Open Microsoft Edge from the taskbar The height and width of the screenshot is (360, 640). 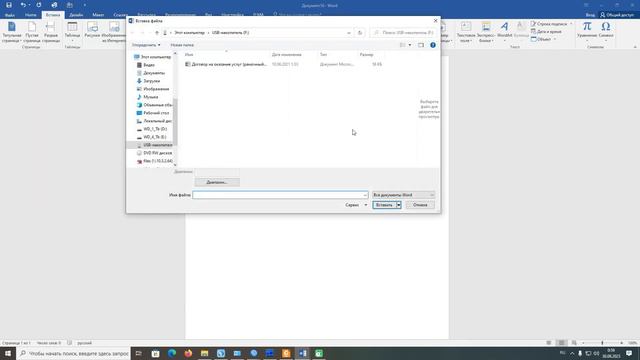pyautogui.click(x=172, y=353)
